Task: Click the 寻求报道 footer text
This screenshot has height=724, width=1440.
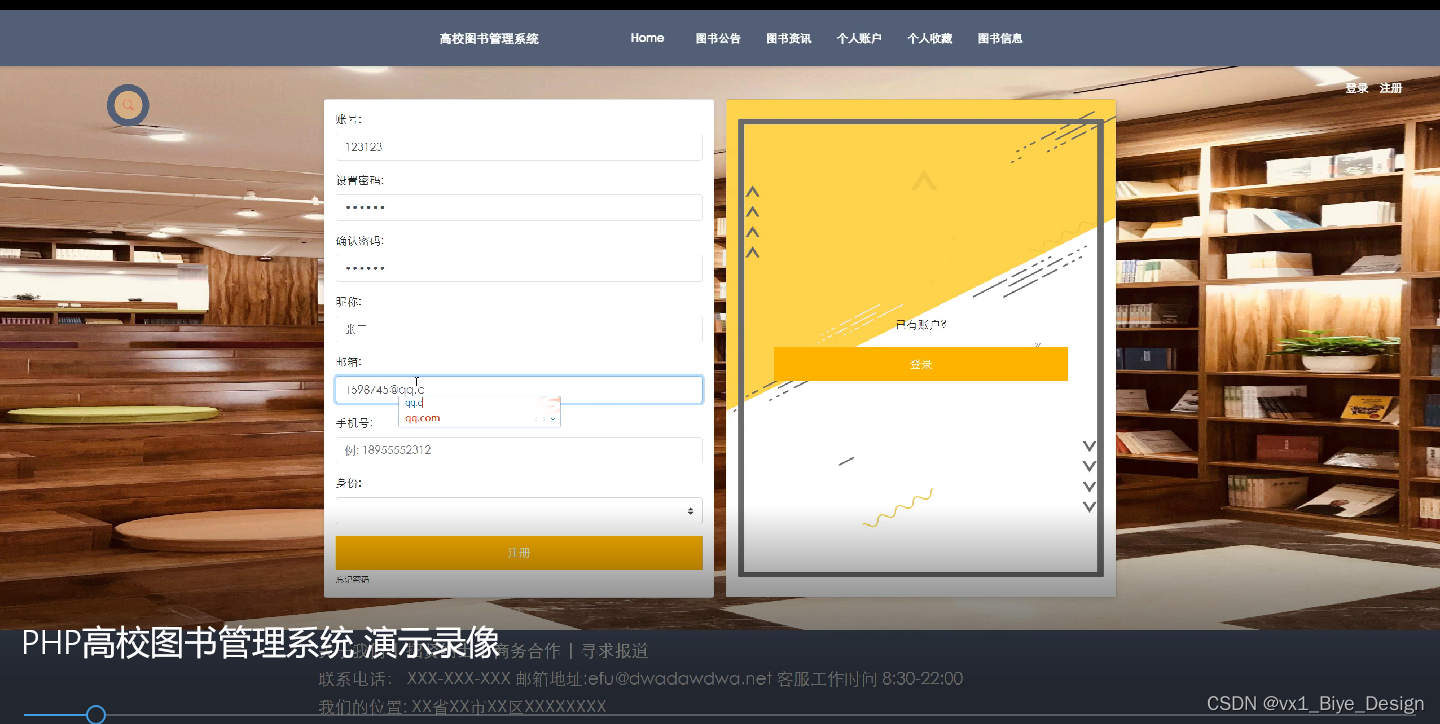Action: (615, 651)
